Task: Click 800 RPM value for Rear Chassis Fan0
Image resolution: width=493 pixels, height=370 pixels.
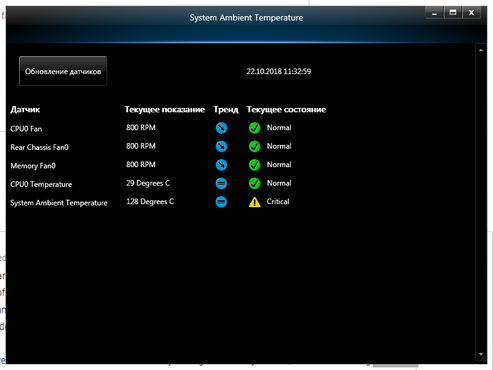Action: tap(141, 146)
